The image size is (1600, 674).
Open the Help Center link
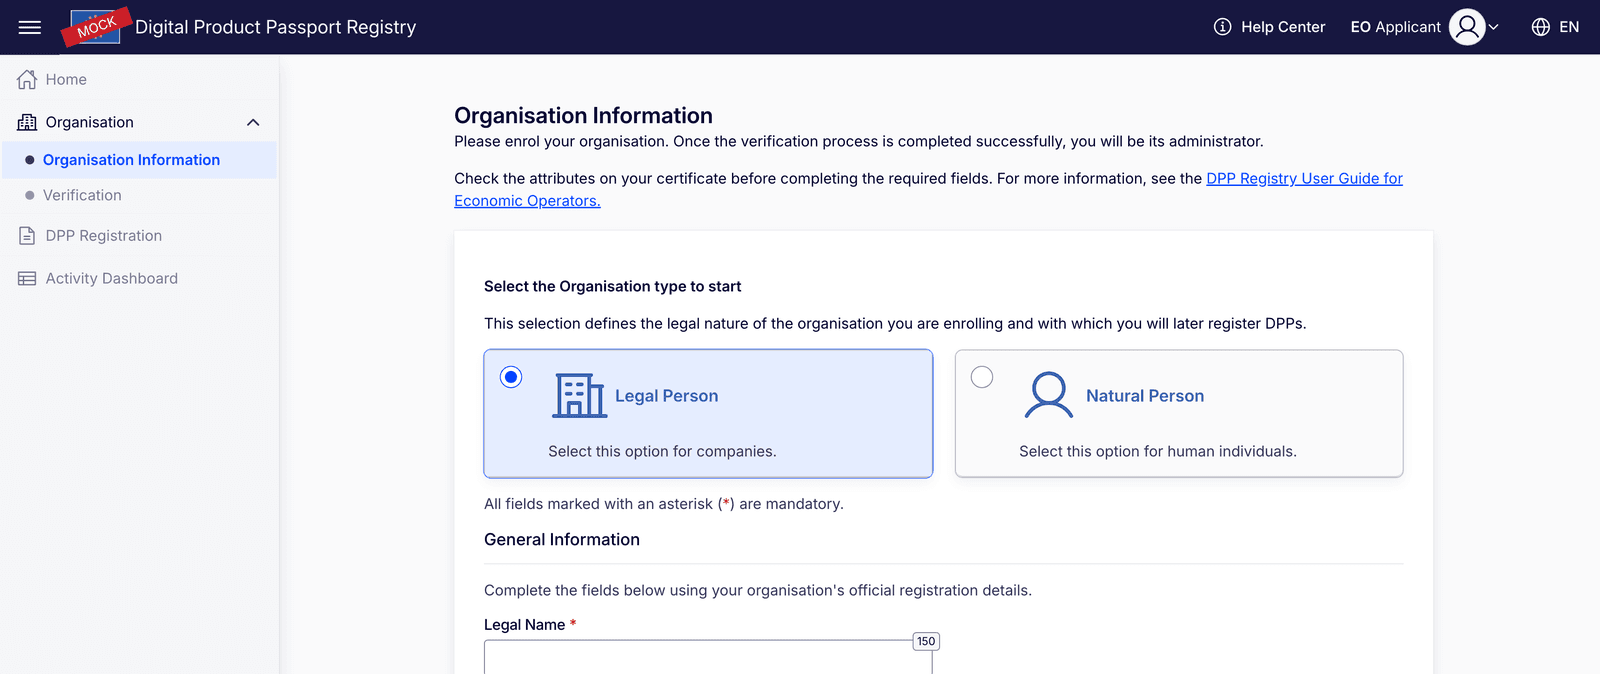click(x=1283, y=27)
